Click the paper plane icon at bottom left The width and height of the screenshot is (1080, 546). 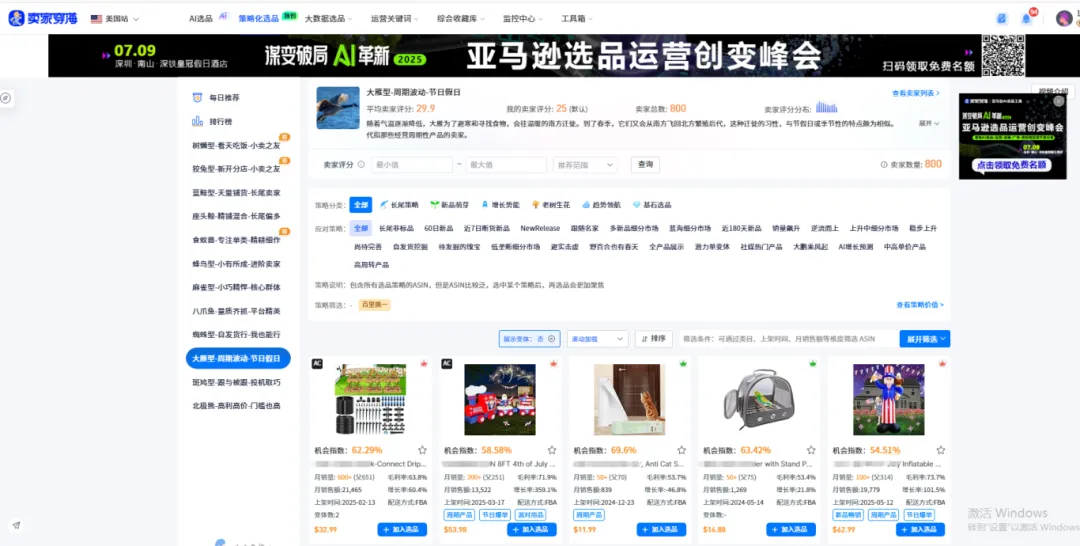[x=16, y=525]
